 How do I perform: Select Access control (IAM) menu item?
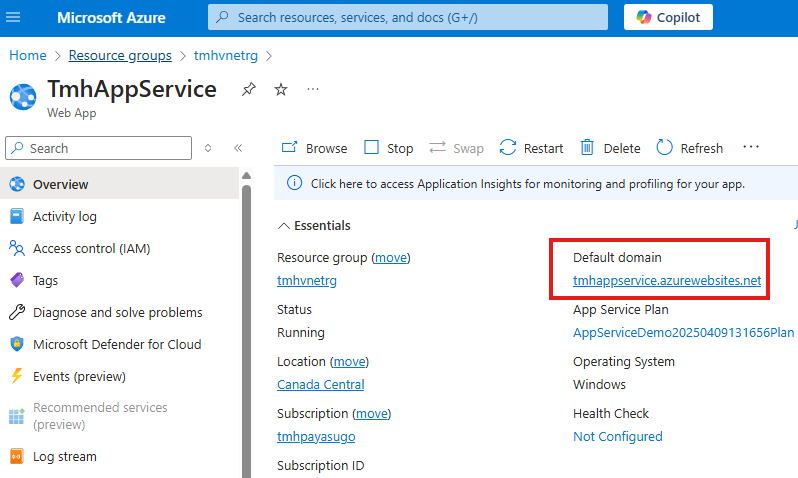pyautogui.click(x=91, y=248)
